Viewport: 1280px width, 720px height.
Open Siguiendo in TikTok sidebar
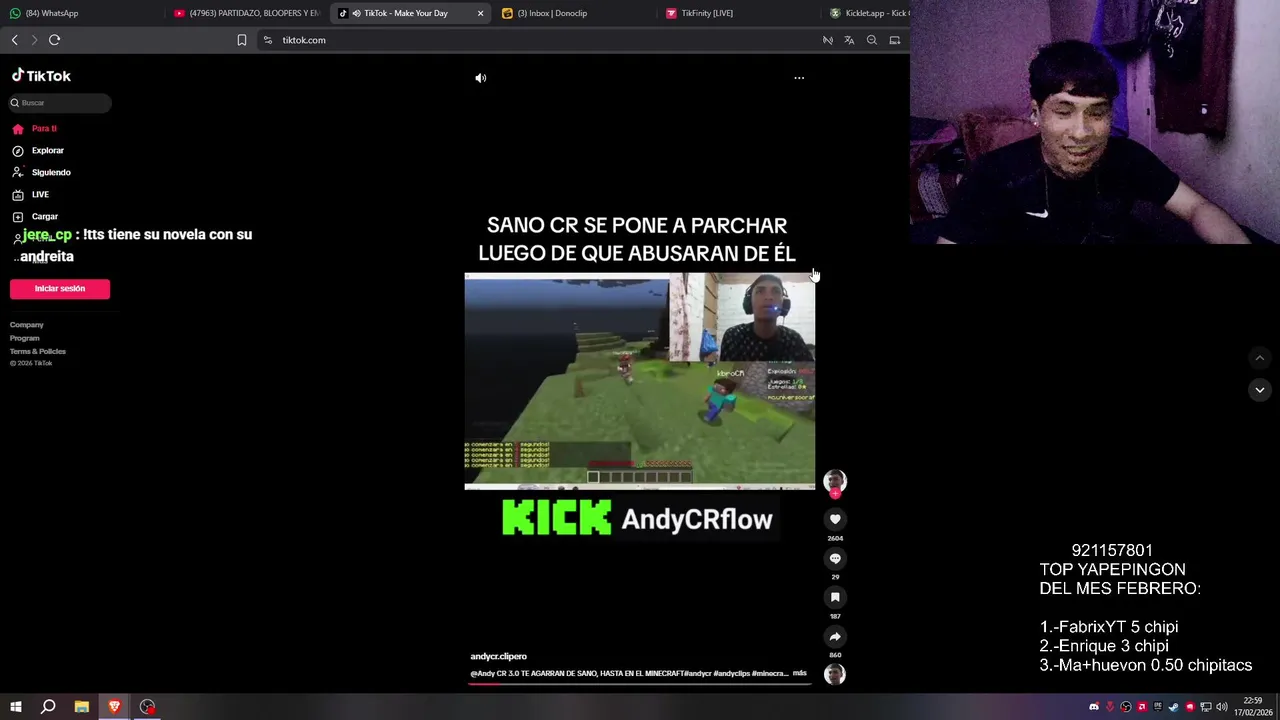click(x=51, y=172)
